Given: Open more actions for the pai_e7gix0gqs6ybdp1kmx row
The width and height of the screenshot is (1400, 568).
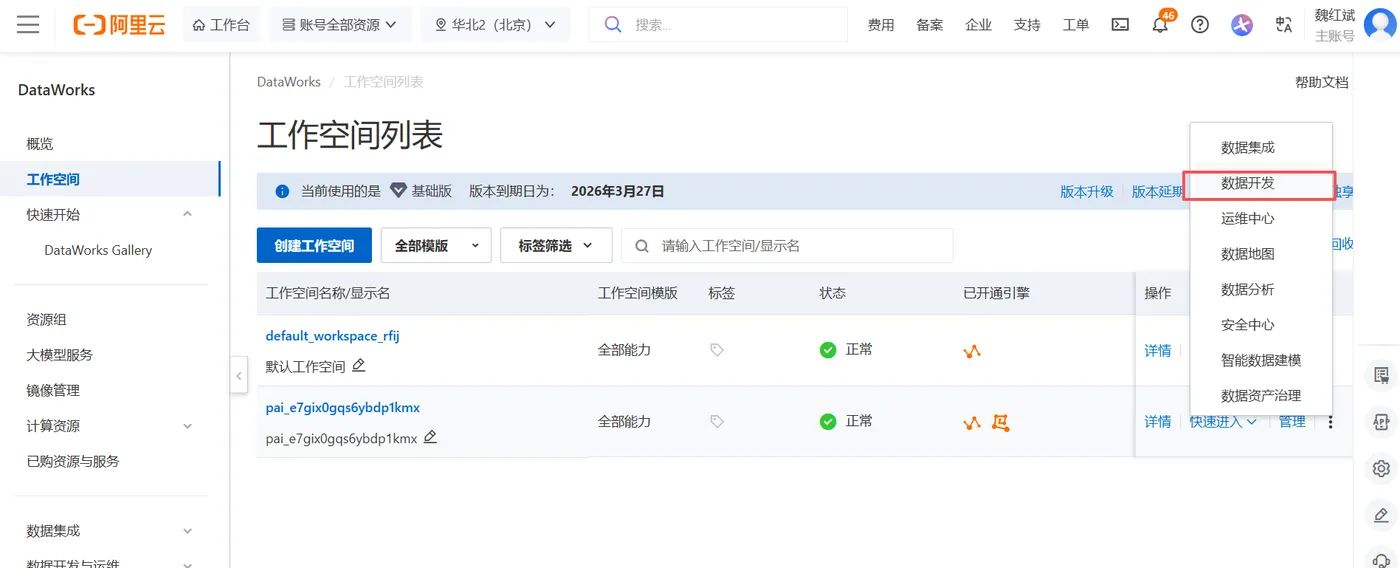Looking at the screenshot, I should pyautogui.click(x=1330, y=422).
